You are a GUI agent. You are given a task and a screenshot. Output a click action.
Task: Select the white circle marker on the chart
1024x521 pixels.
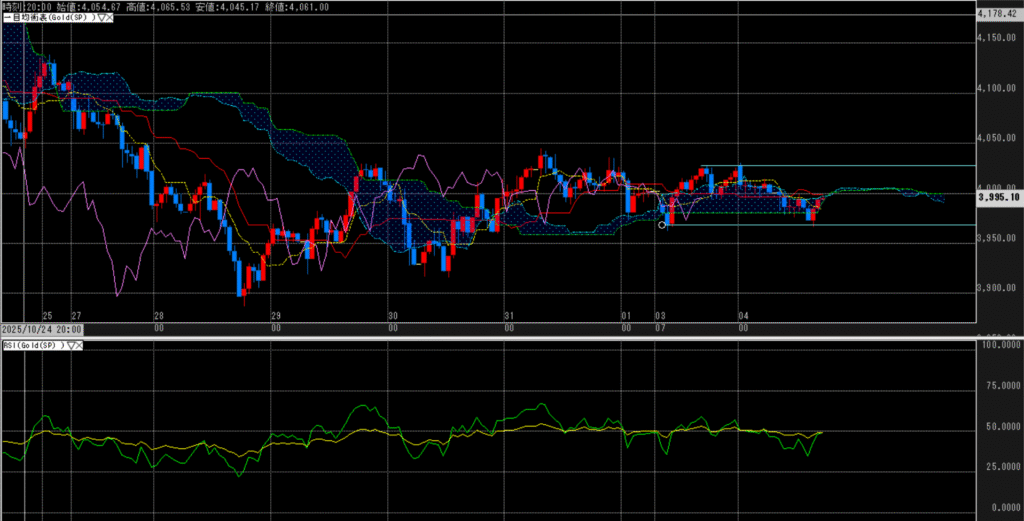pyautogui.click(x=662, y=225)
